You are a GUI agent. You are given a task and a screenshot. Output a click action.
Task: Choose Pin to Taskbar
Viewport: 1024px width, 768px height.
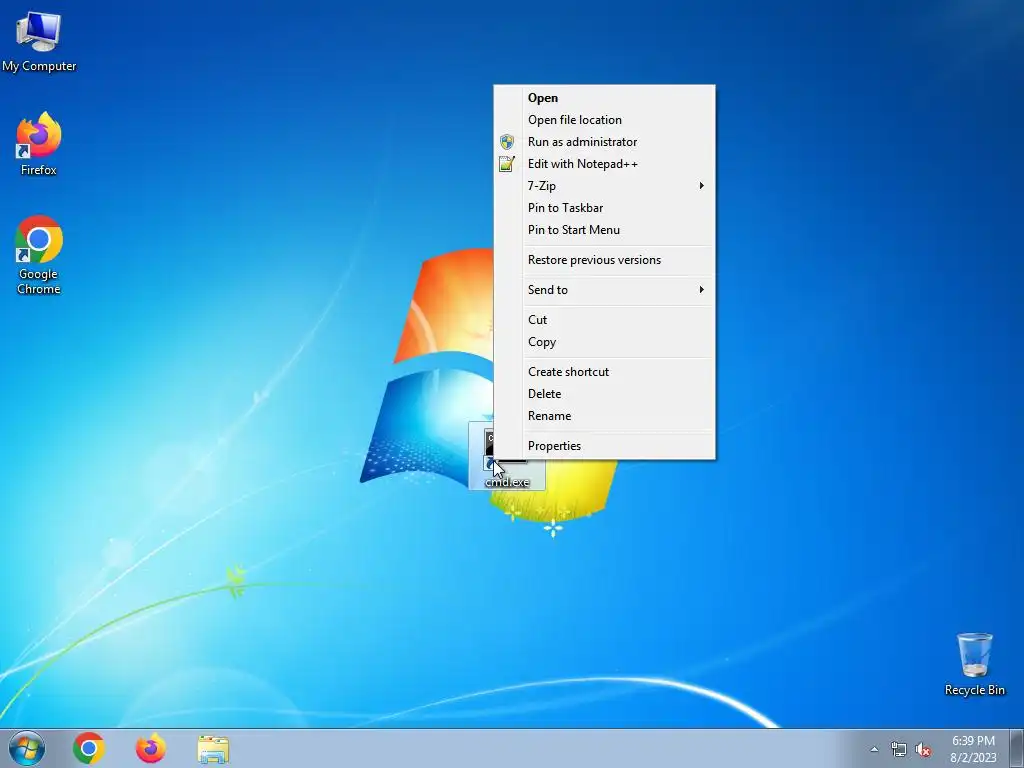(x=604, y=208)
